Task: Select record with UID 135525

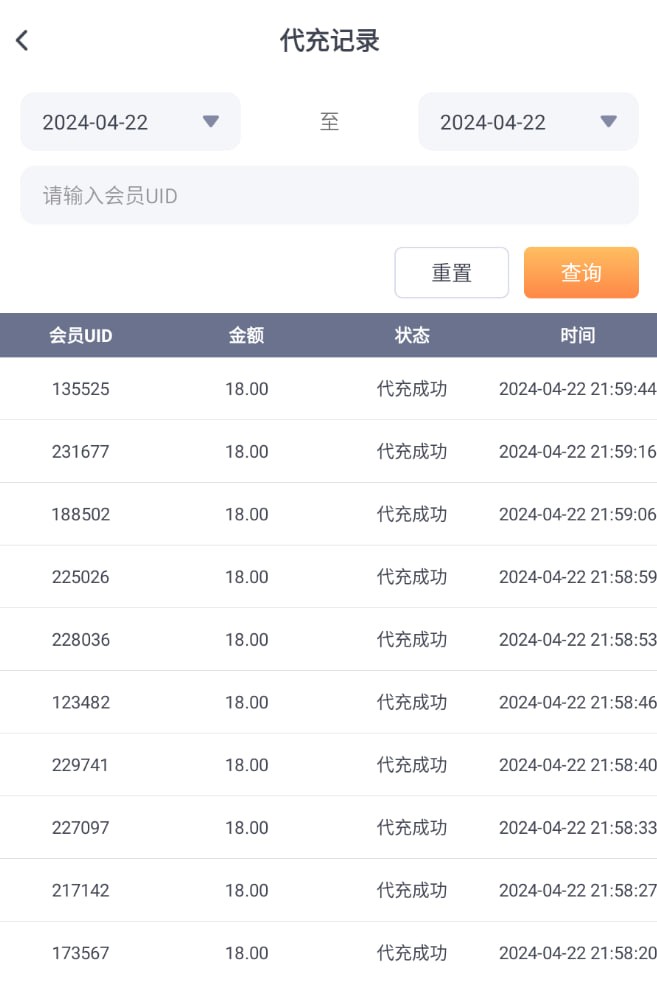Action: pyautogui.click(x=81, y=389)
